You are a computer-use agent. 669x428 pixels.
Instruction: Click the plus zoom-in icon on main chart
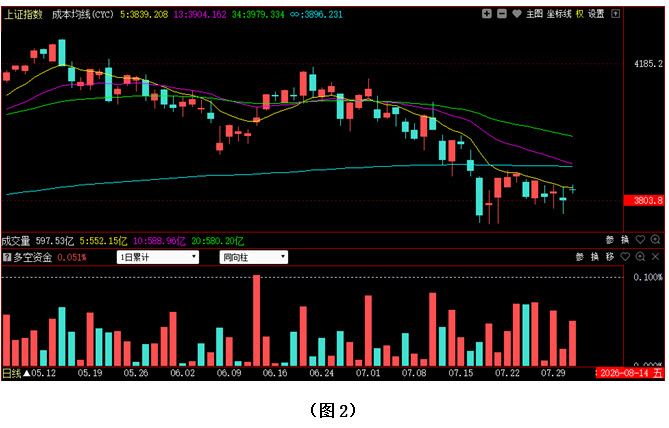pos(486,14)
